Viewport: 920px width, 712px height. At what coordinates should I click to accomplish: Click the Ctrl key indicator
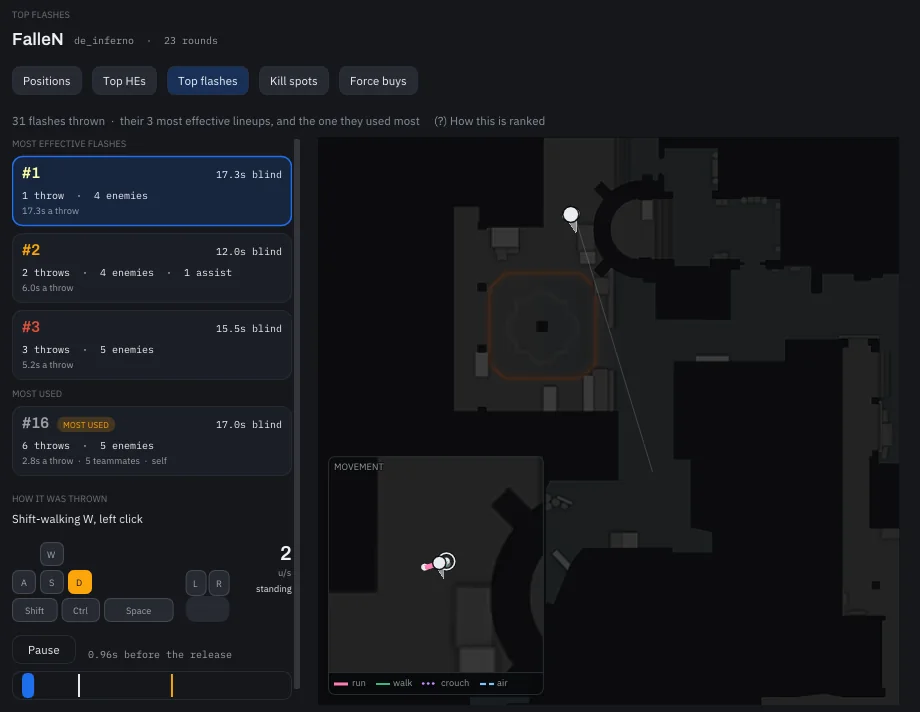coord(80,610)
